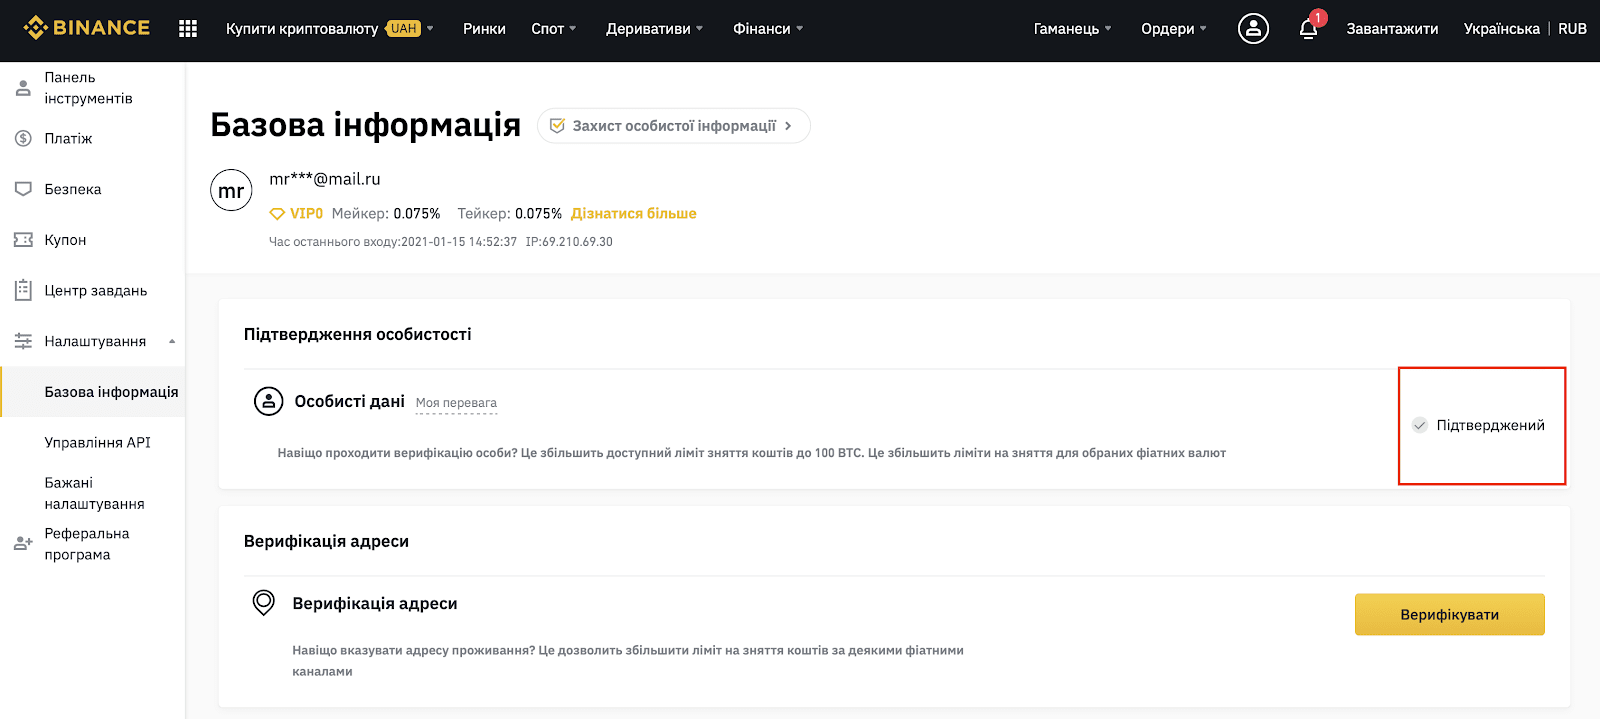Image resolution: width=1600 pixels, height=719 pixels.
Task: Click the Центр завдань clipboard icon
Action: pyautogui.click(x=23, y=290)
